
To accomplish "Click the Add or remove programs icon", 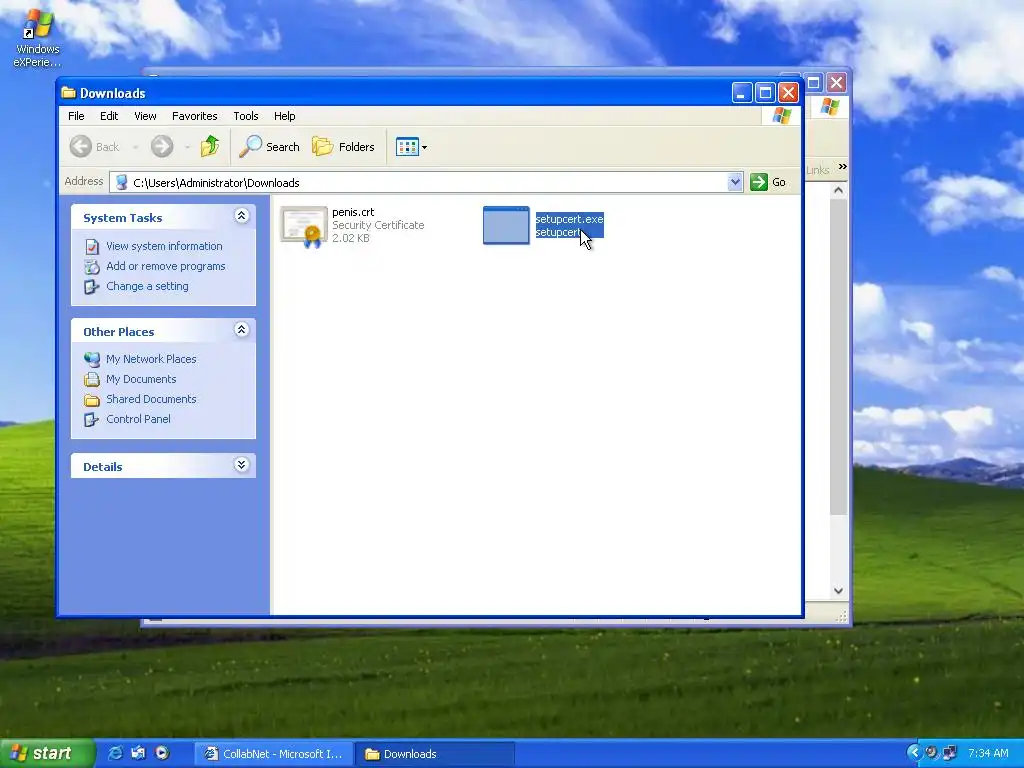I will 92,266.
